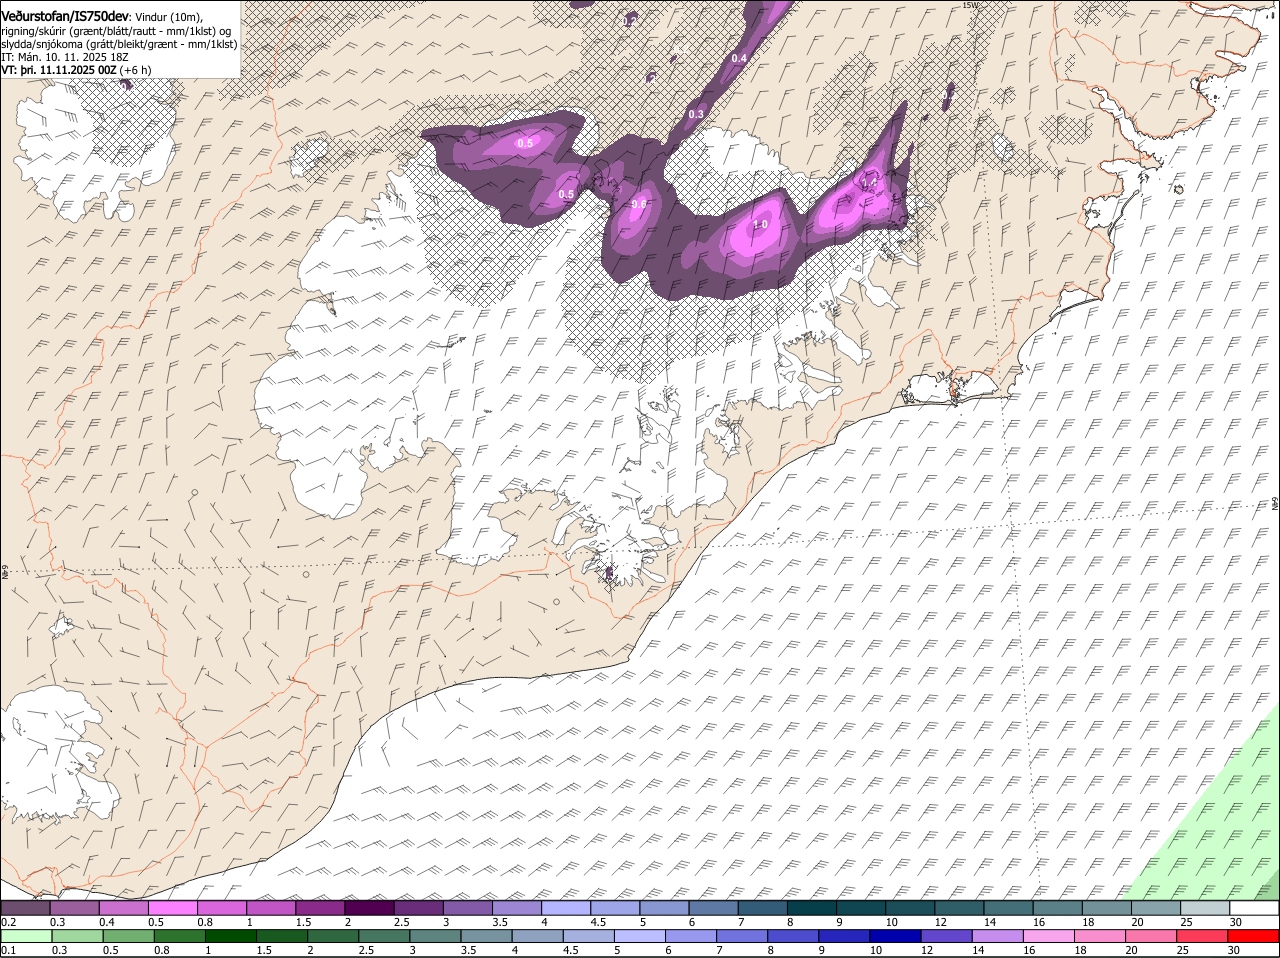Click the 4.5 label in the lower legend row
Image resolution: width=1280 pixels, height=958 pixels.
570,950
